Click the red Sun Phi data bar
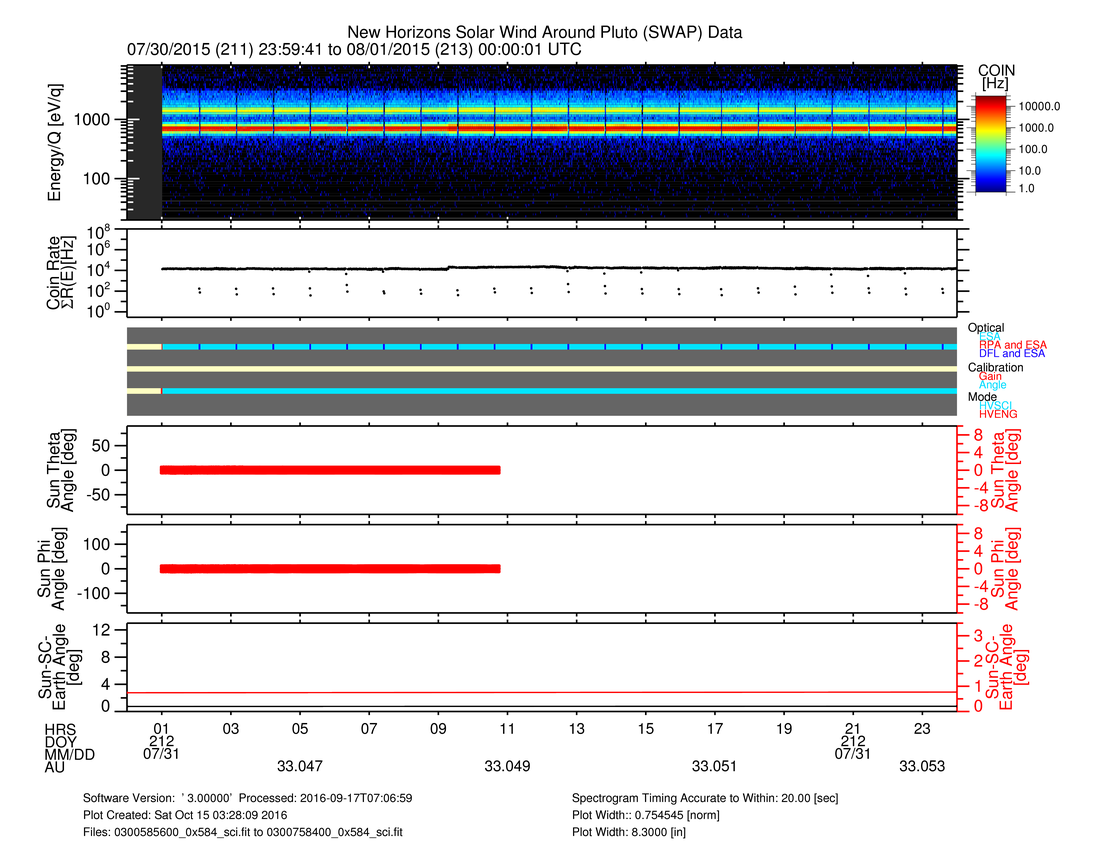 coord(330,568)
